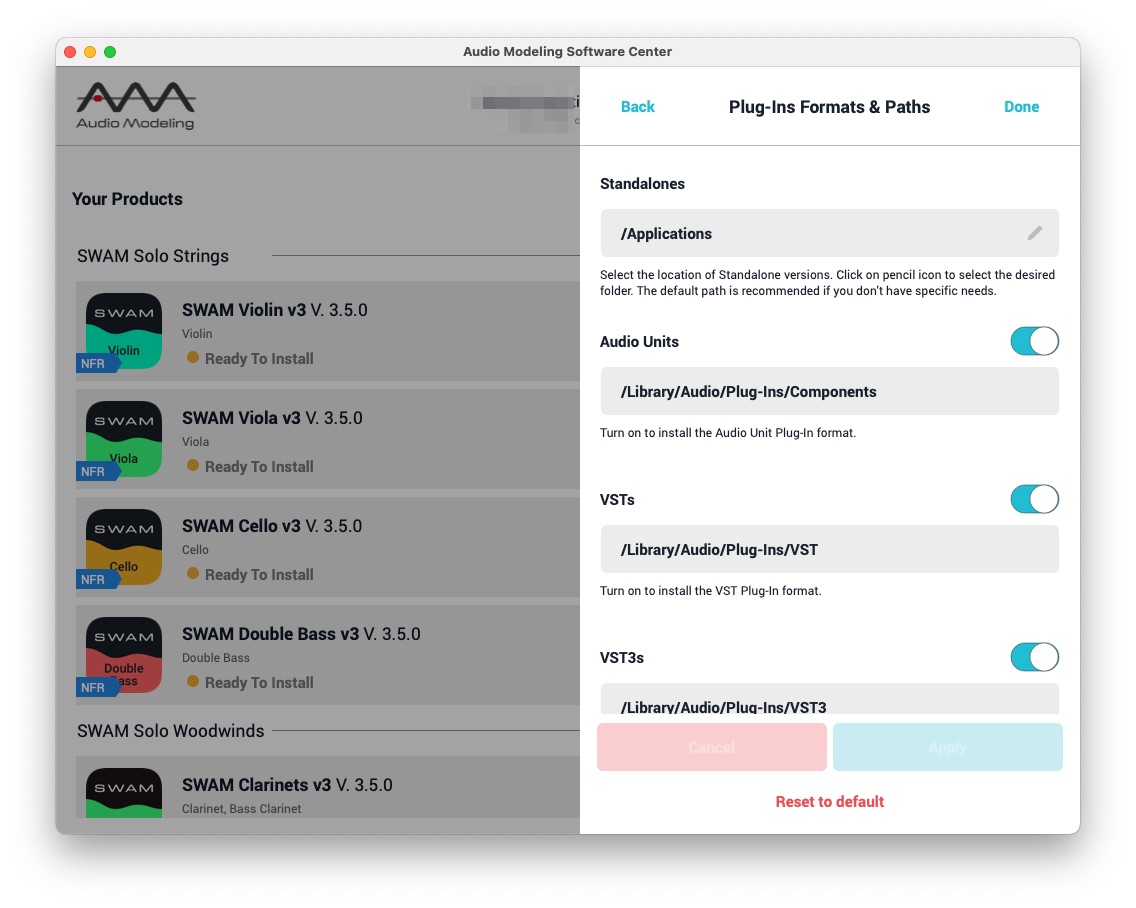Click the Apply button
Screen dimensions: 1136x908
click(948, 747)
